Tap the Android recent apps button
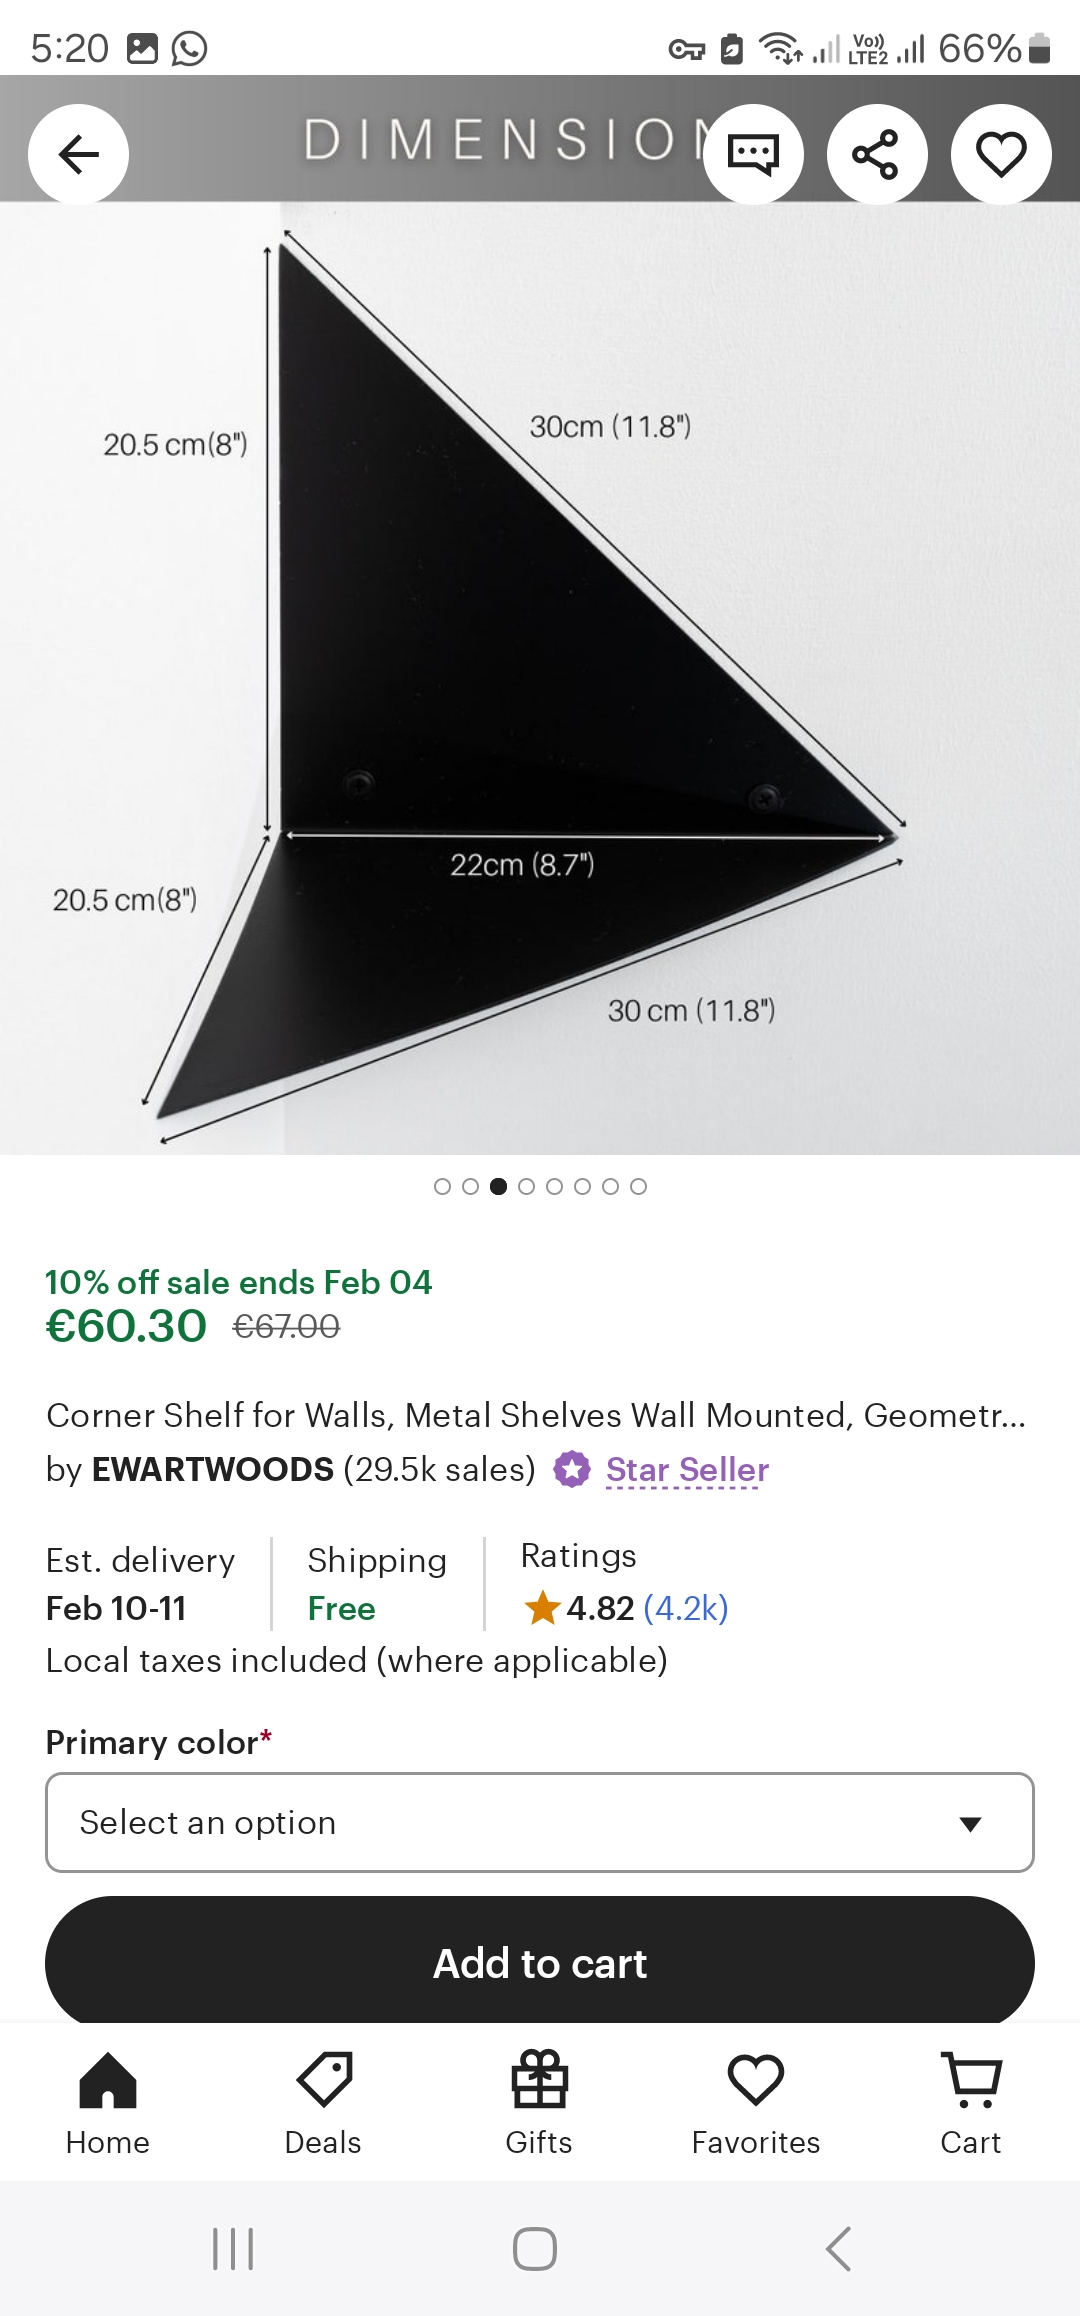 tap(233, 2248)
